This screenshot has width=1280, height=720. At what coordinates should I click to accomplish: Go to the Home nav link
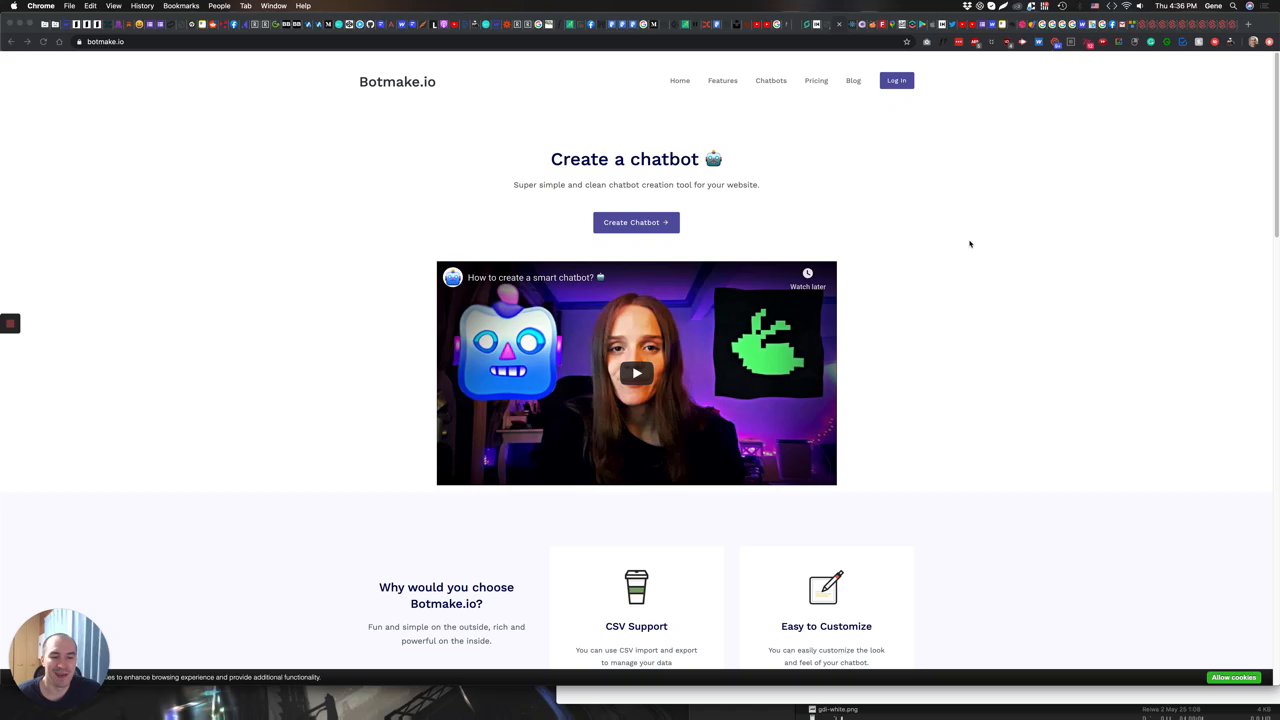click(680, 81)
